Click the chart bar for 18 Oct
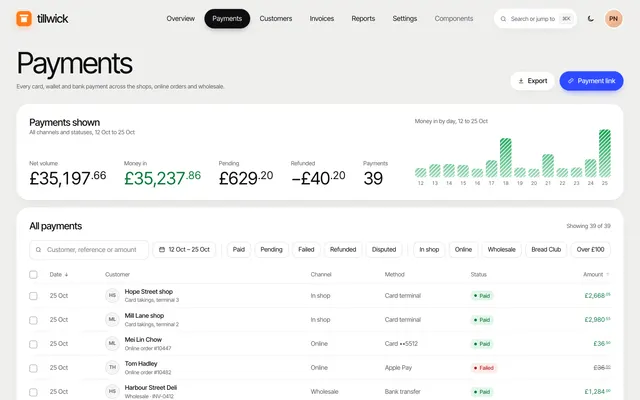The height and width of the screenshot is (400, 640). click(x=506, y=158)
